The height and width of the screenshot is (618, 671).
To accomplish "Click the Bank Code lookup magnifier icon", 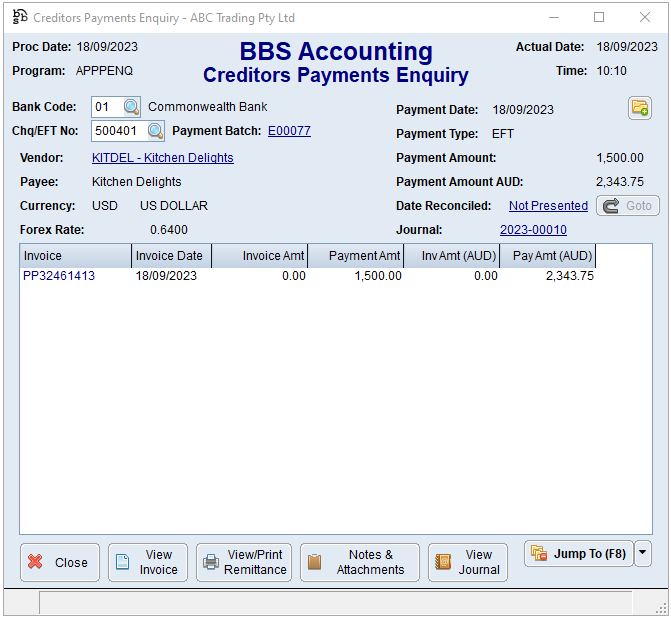I will 132,107.
